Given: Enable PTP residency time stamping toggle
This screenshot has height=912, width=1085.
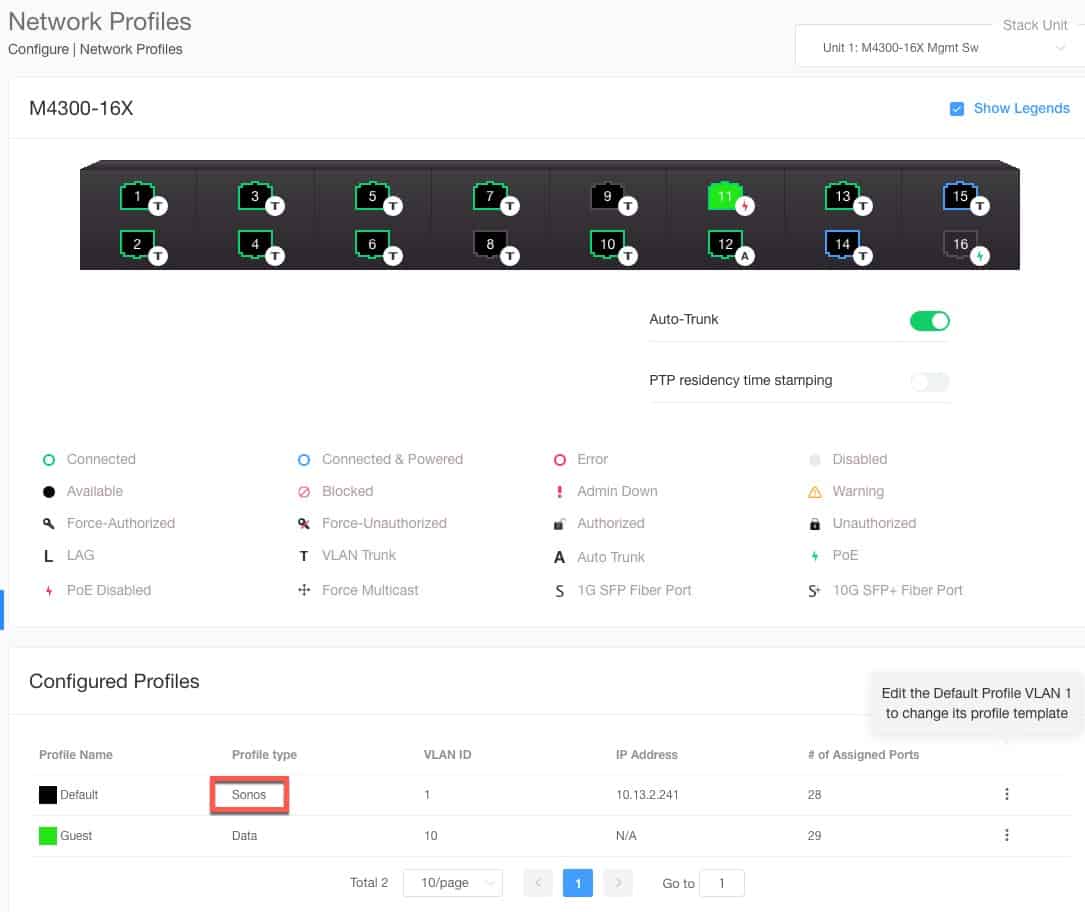Looking at the screenshot, I should click(x=929, y=381).
